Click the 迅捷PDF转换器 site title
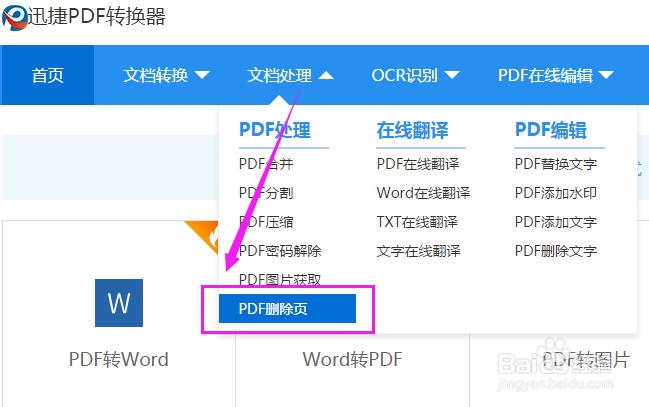The width and height of the screenshot is (649, 407). 96,17
